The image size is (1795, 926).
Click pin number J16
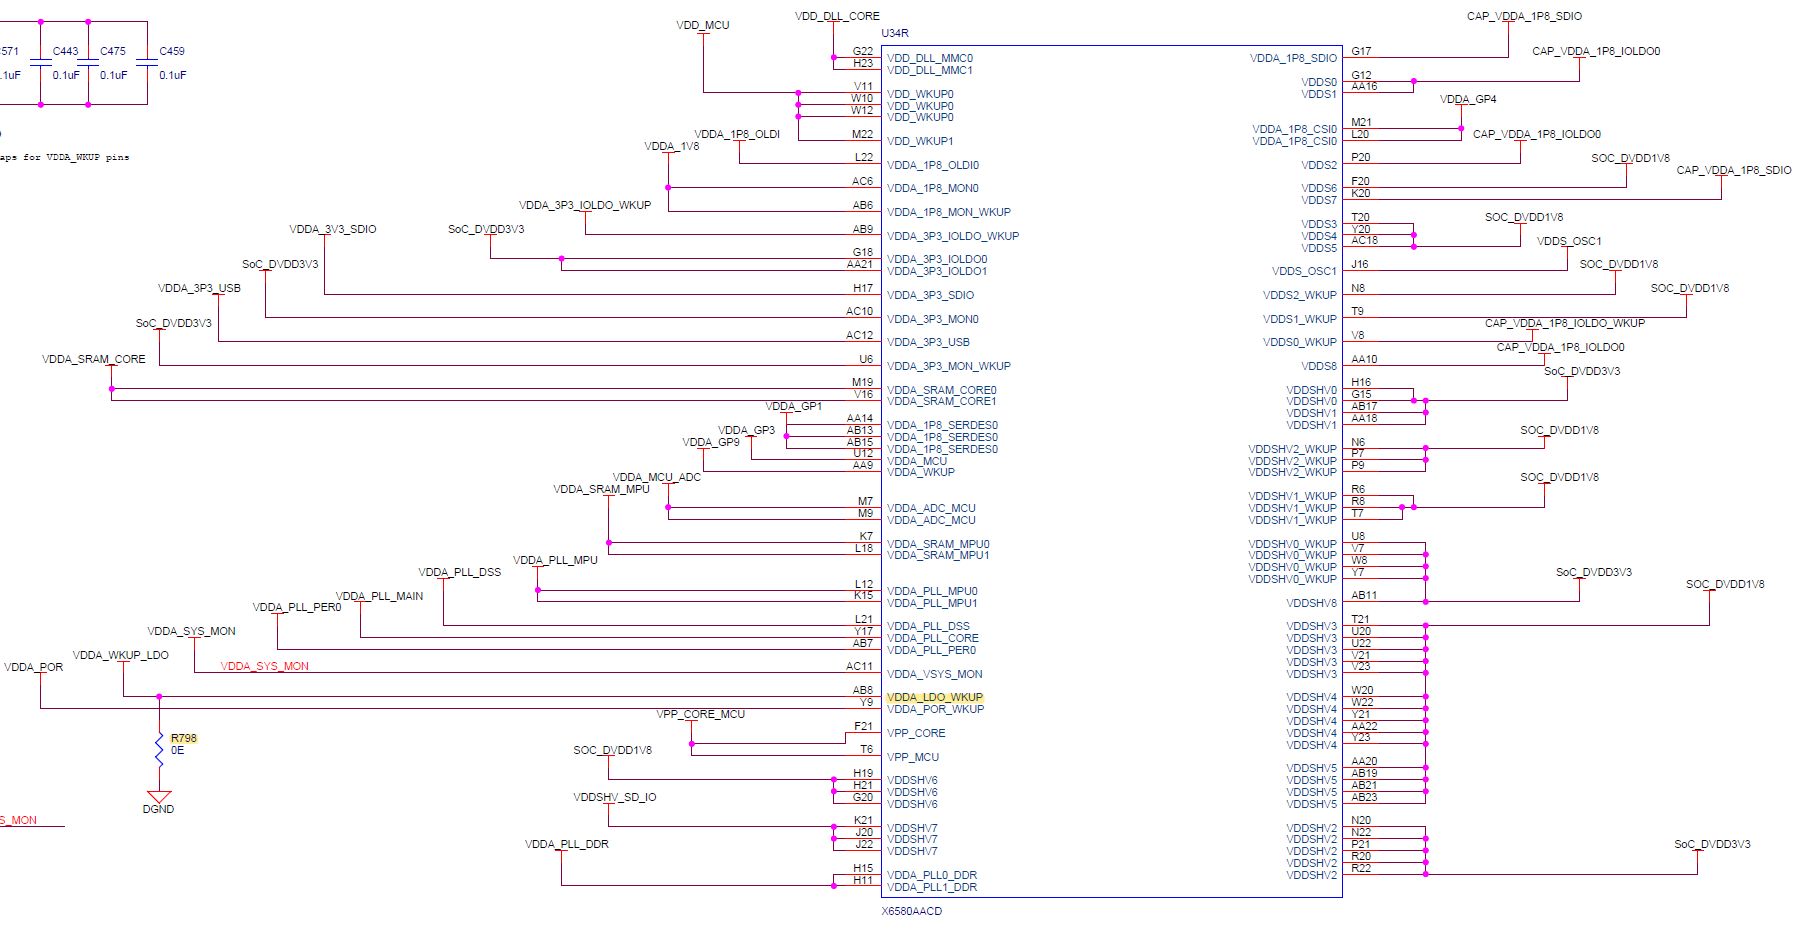coord(1360,264)
